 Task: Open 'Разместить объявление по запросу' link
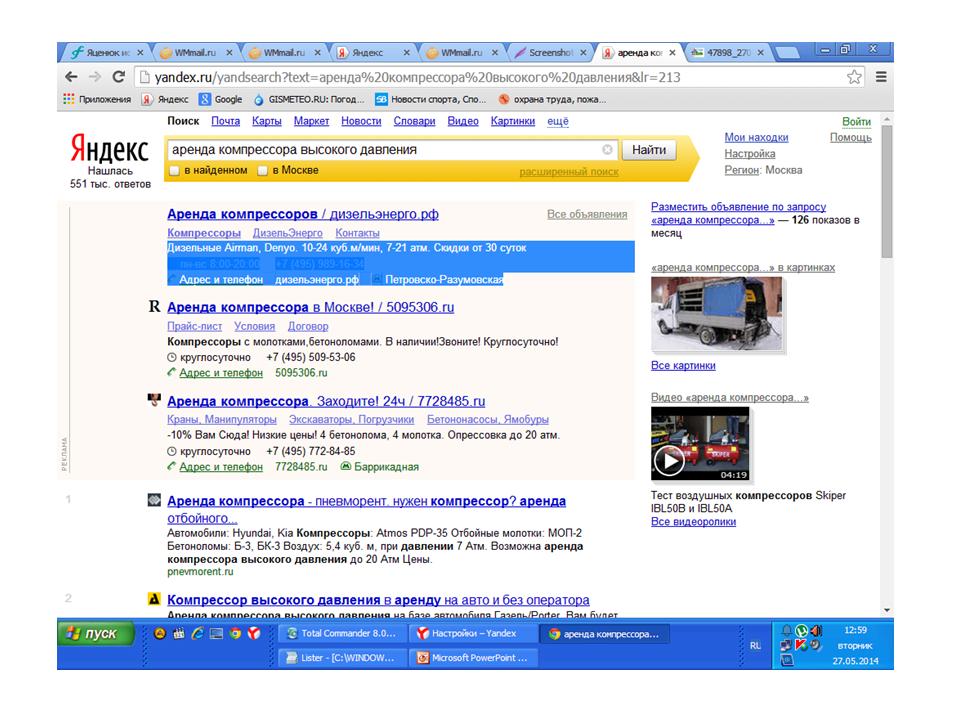(738, 207)
